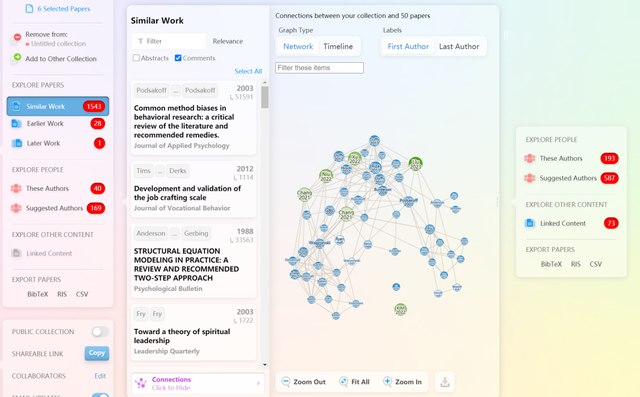Switch the labels to Last Author
Viewport: 640px width, 397px height.
pyautogui.click(x=459, y=47)
